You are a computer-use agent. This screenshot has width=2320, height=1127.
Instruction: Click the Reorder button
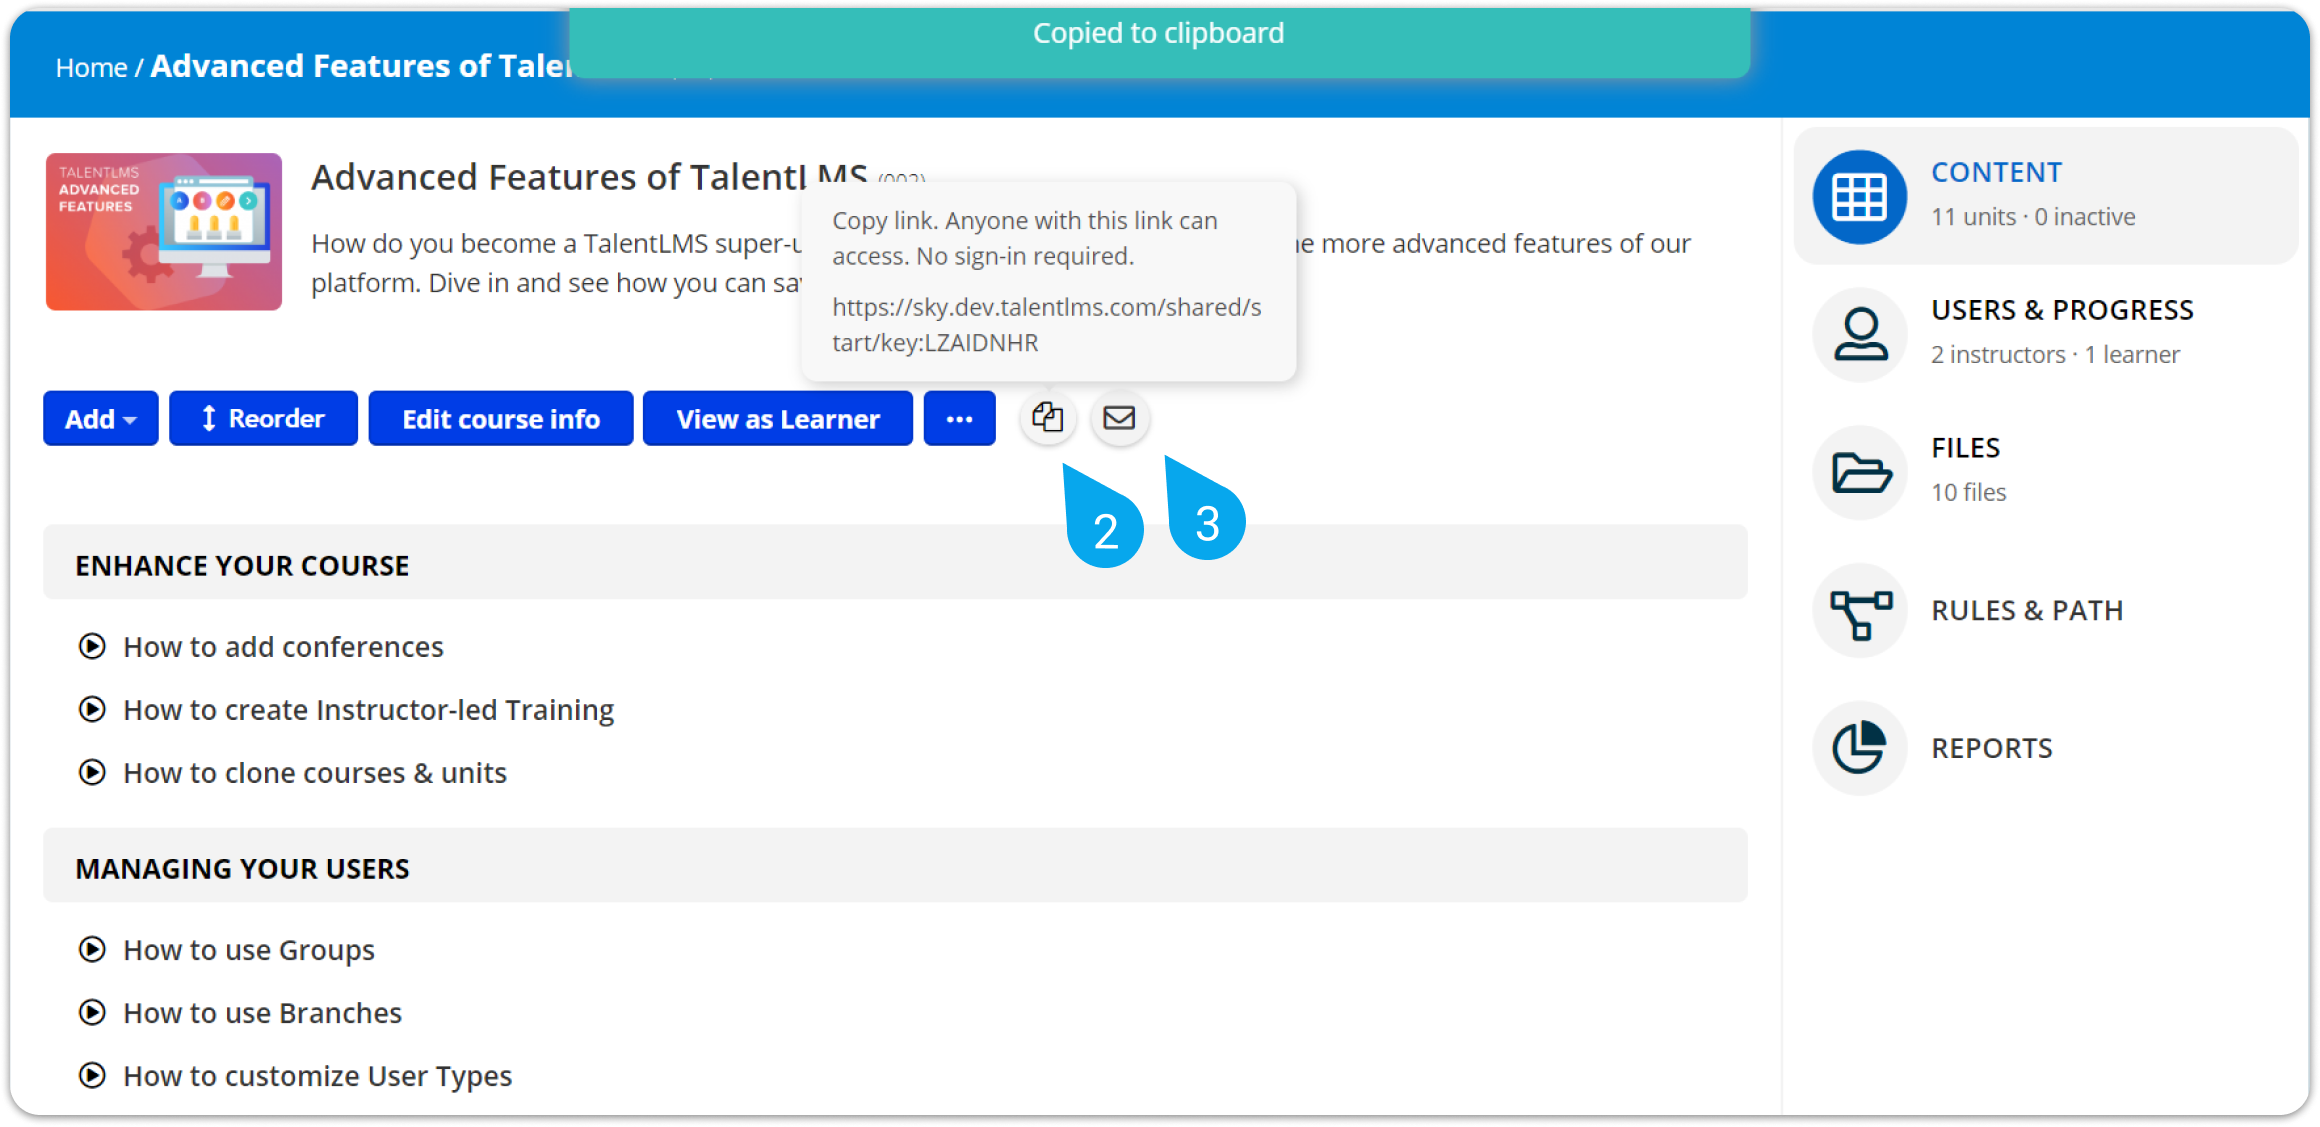click(263, 418)
